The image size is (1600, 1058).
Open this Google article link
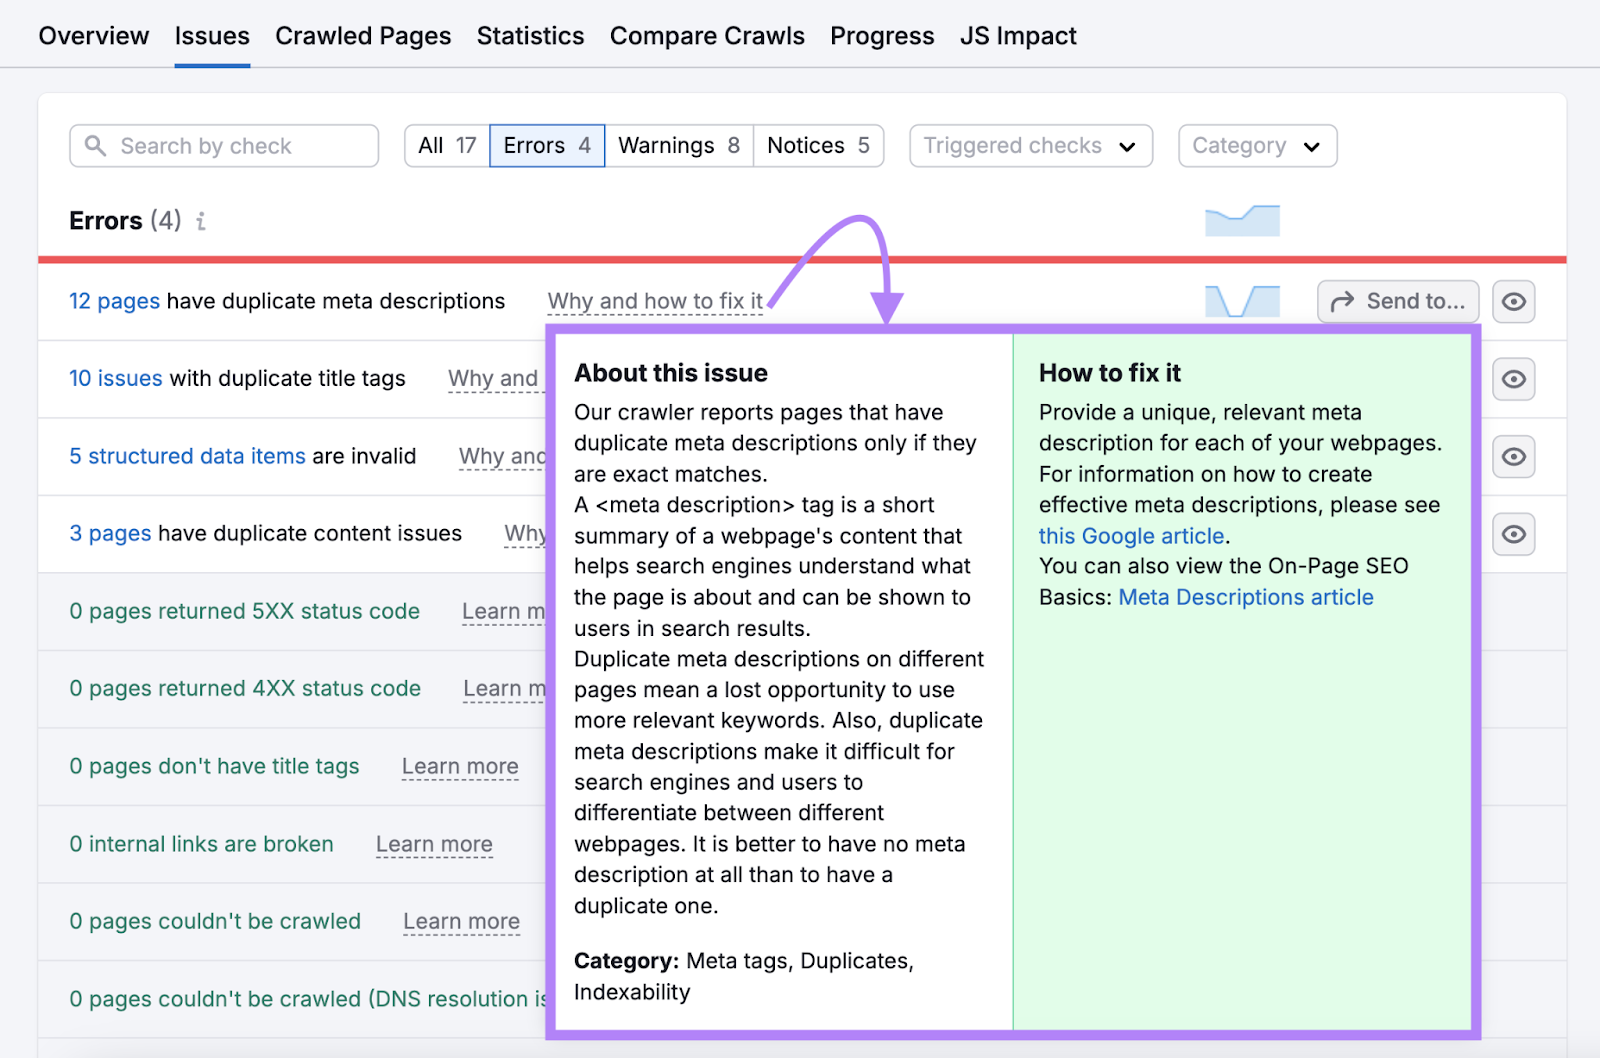click(1130, 536)
